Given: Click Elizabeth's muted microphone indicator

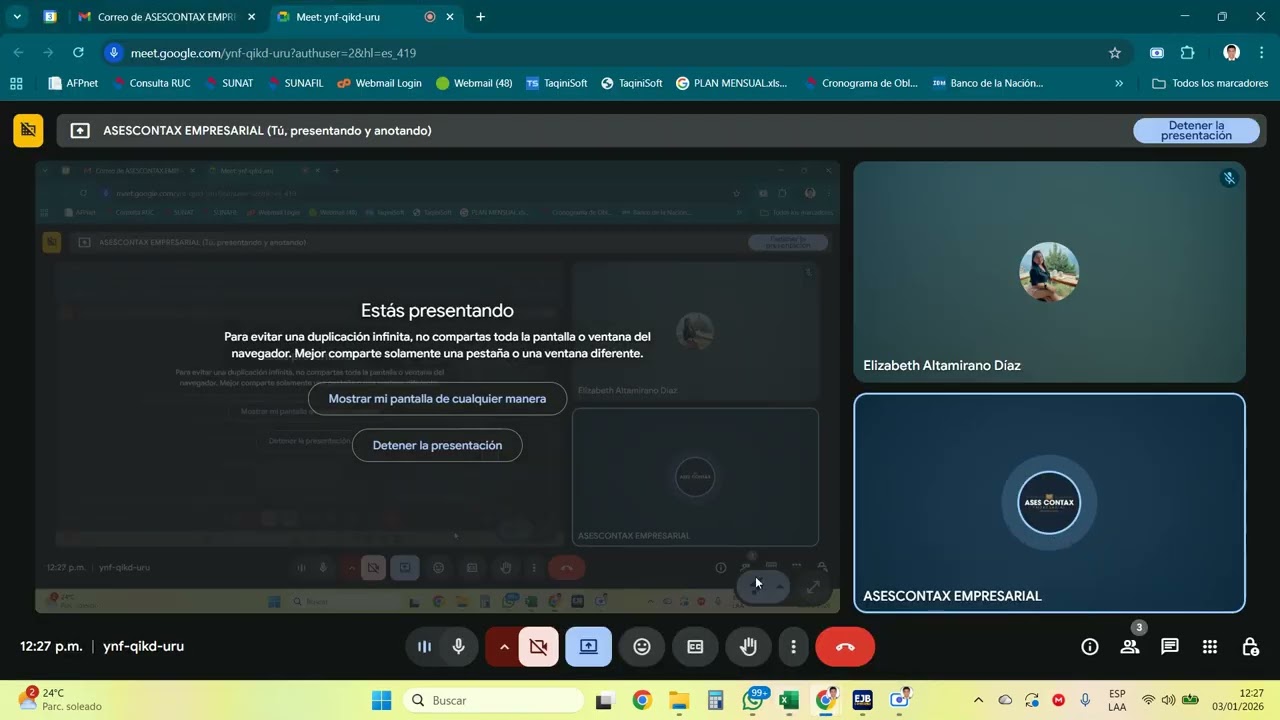Looking at the screenshot, I should (1230, 178).
